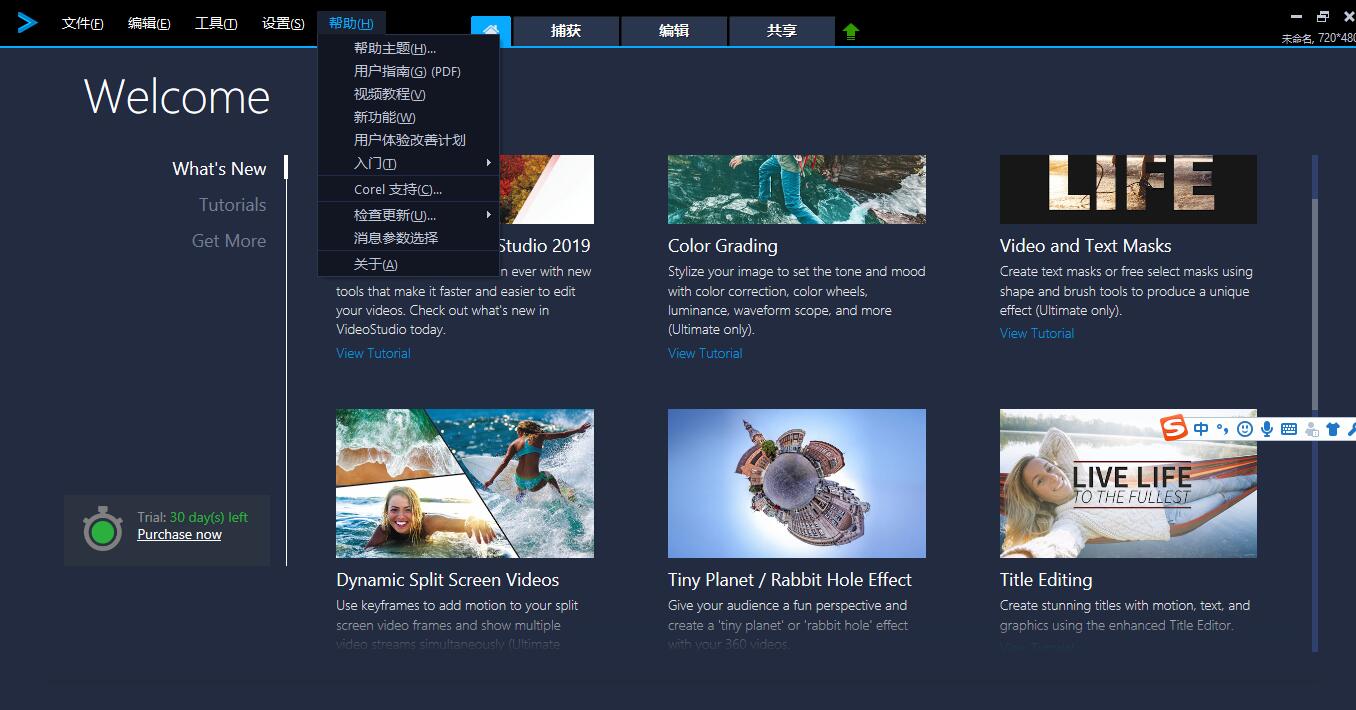Click the Color Grading thumbnail
The width and height of the screenshot is (1356, 710).
click(x=797, y=189)
